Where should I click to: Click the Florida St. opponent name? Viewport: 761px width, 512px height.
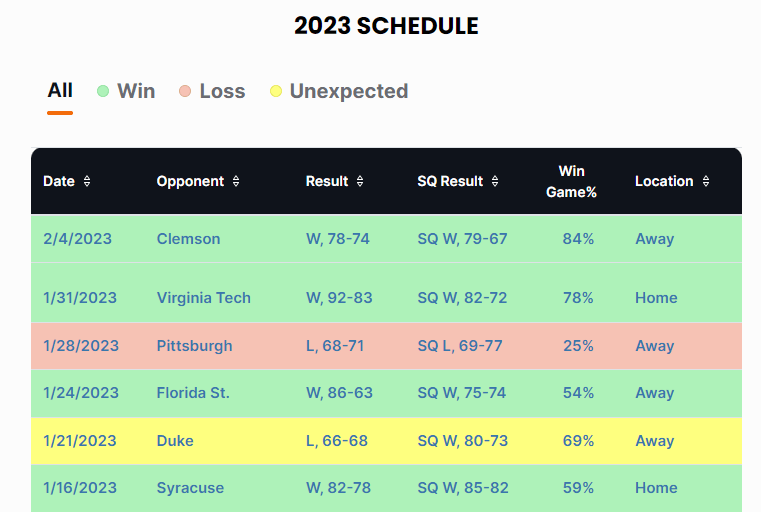pos(193,393)
